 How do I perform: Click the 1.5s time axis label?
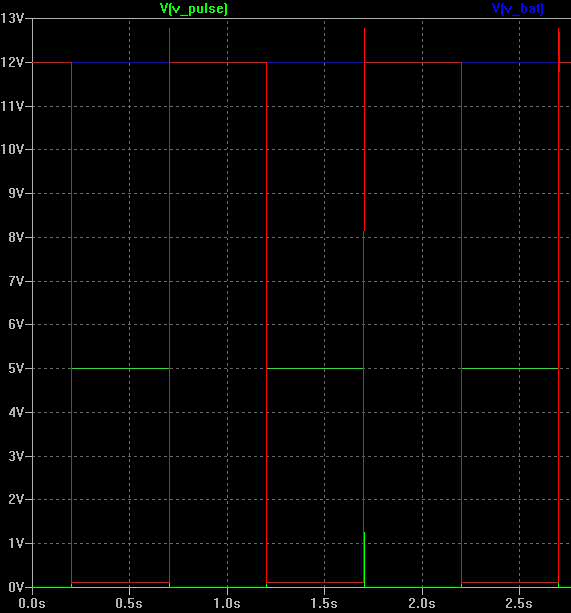pos(324,603)
